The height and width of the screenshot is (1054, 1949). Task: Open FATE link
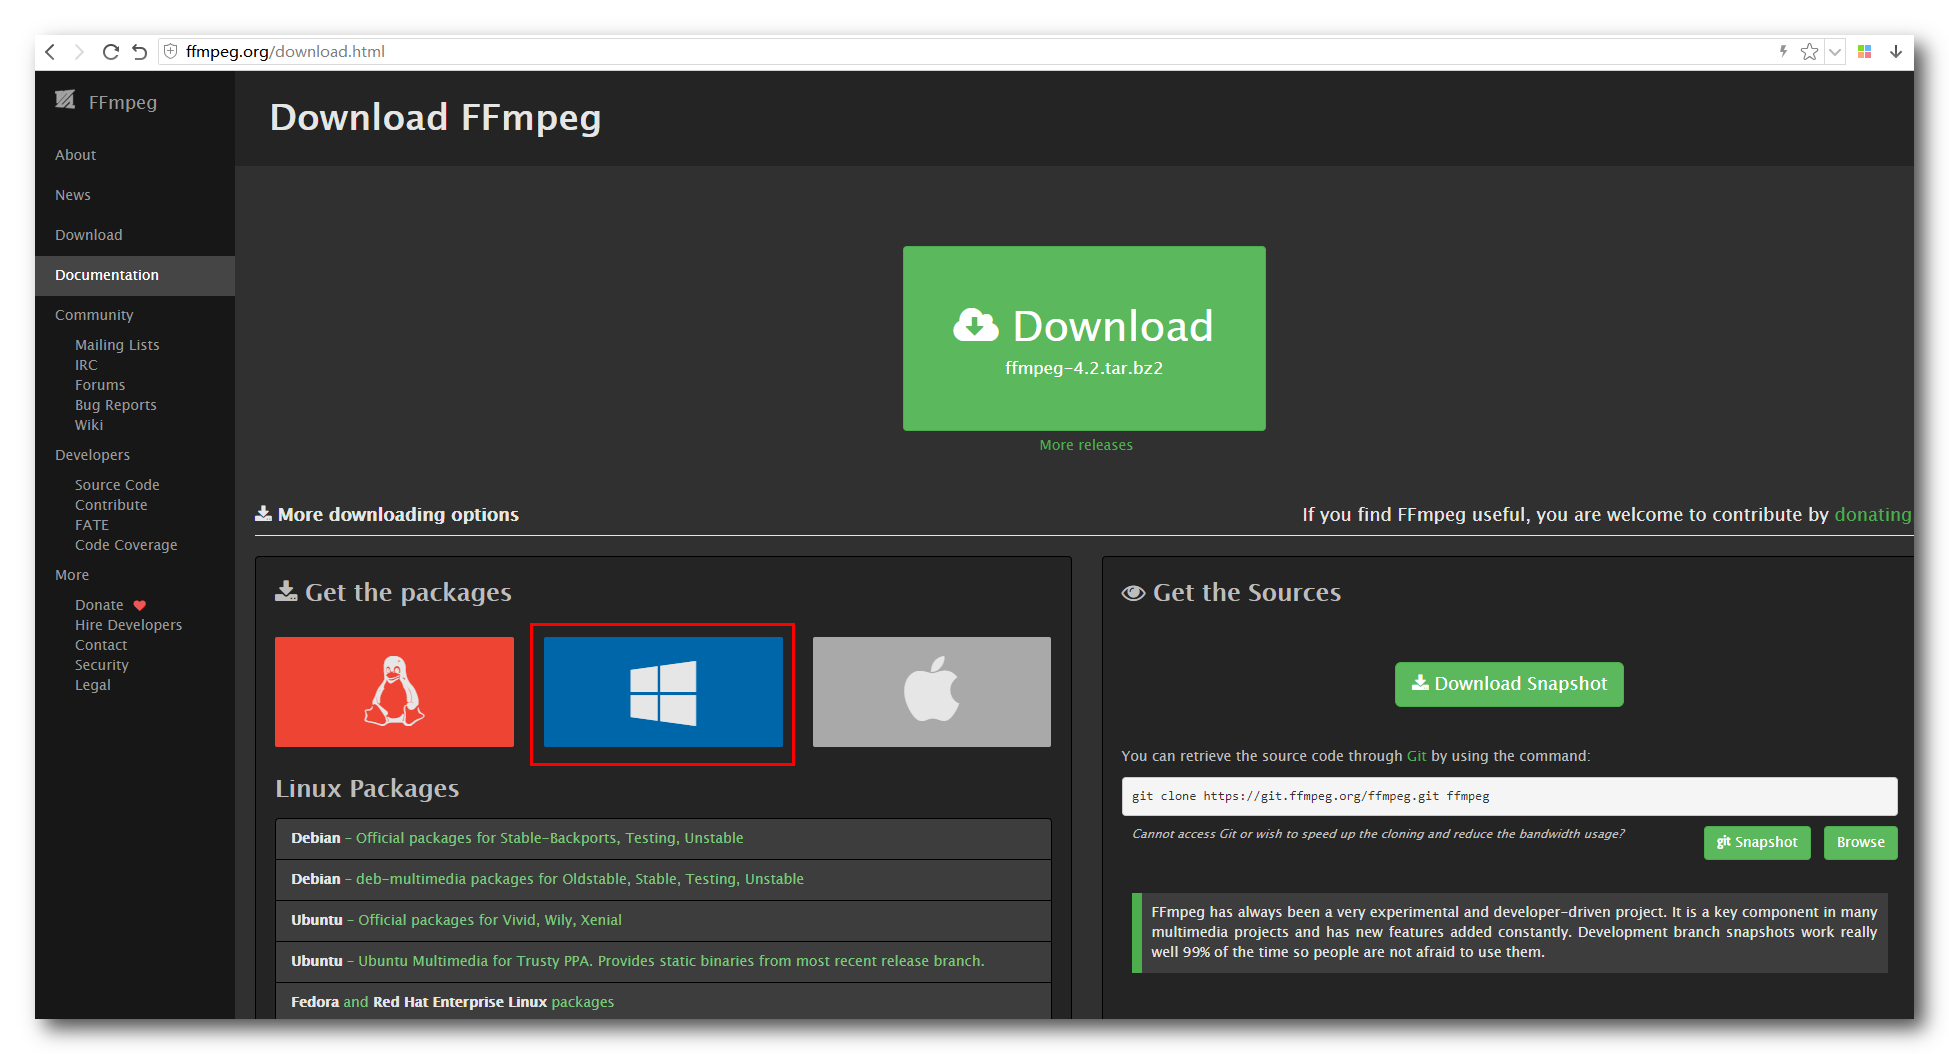92,525
